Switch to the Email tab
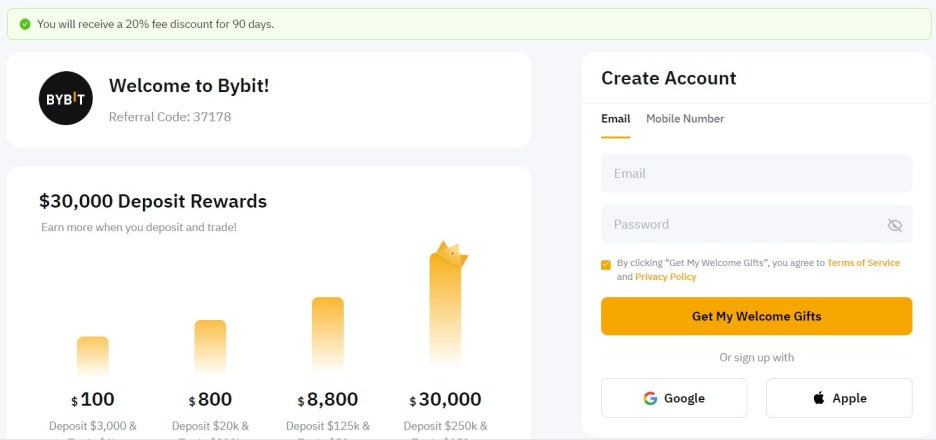This screenshot has height=440, width=936. pos(615,119)
